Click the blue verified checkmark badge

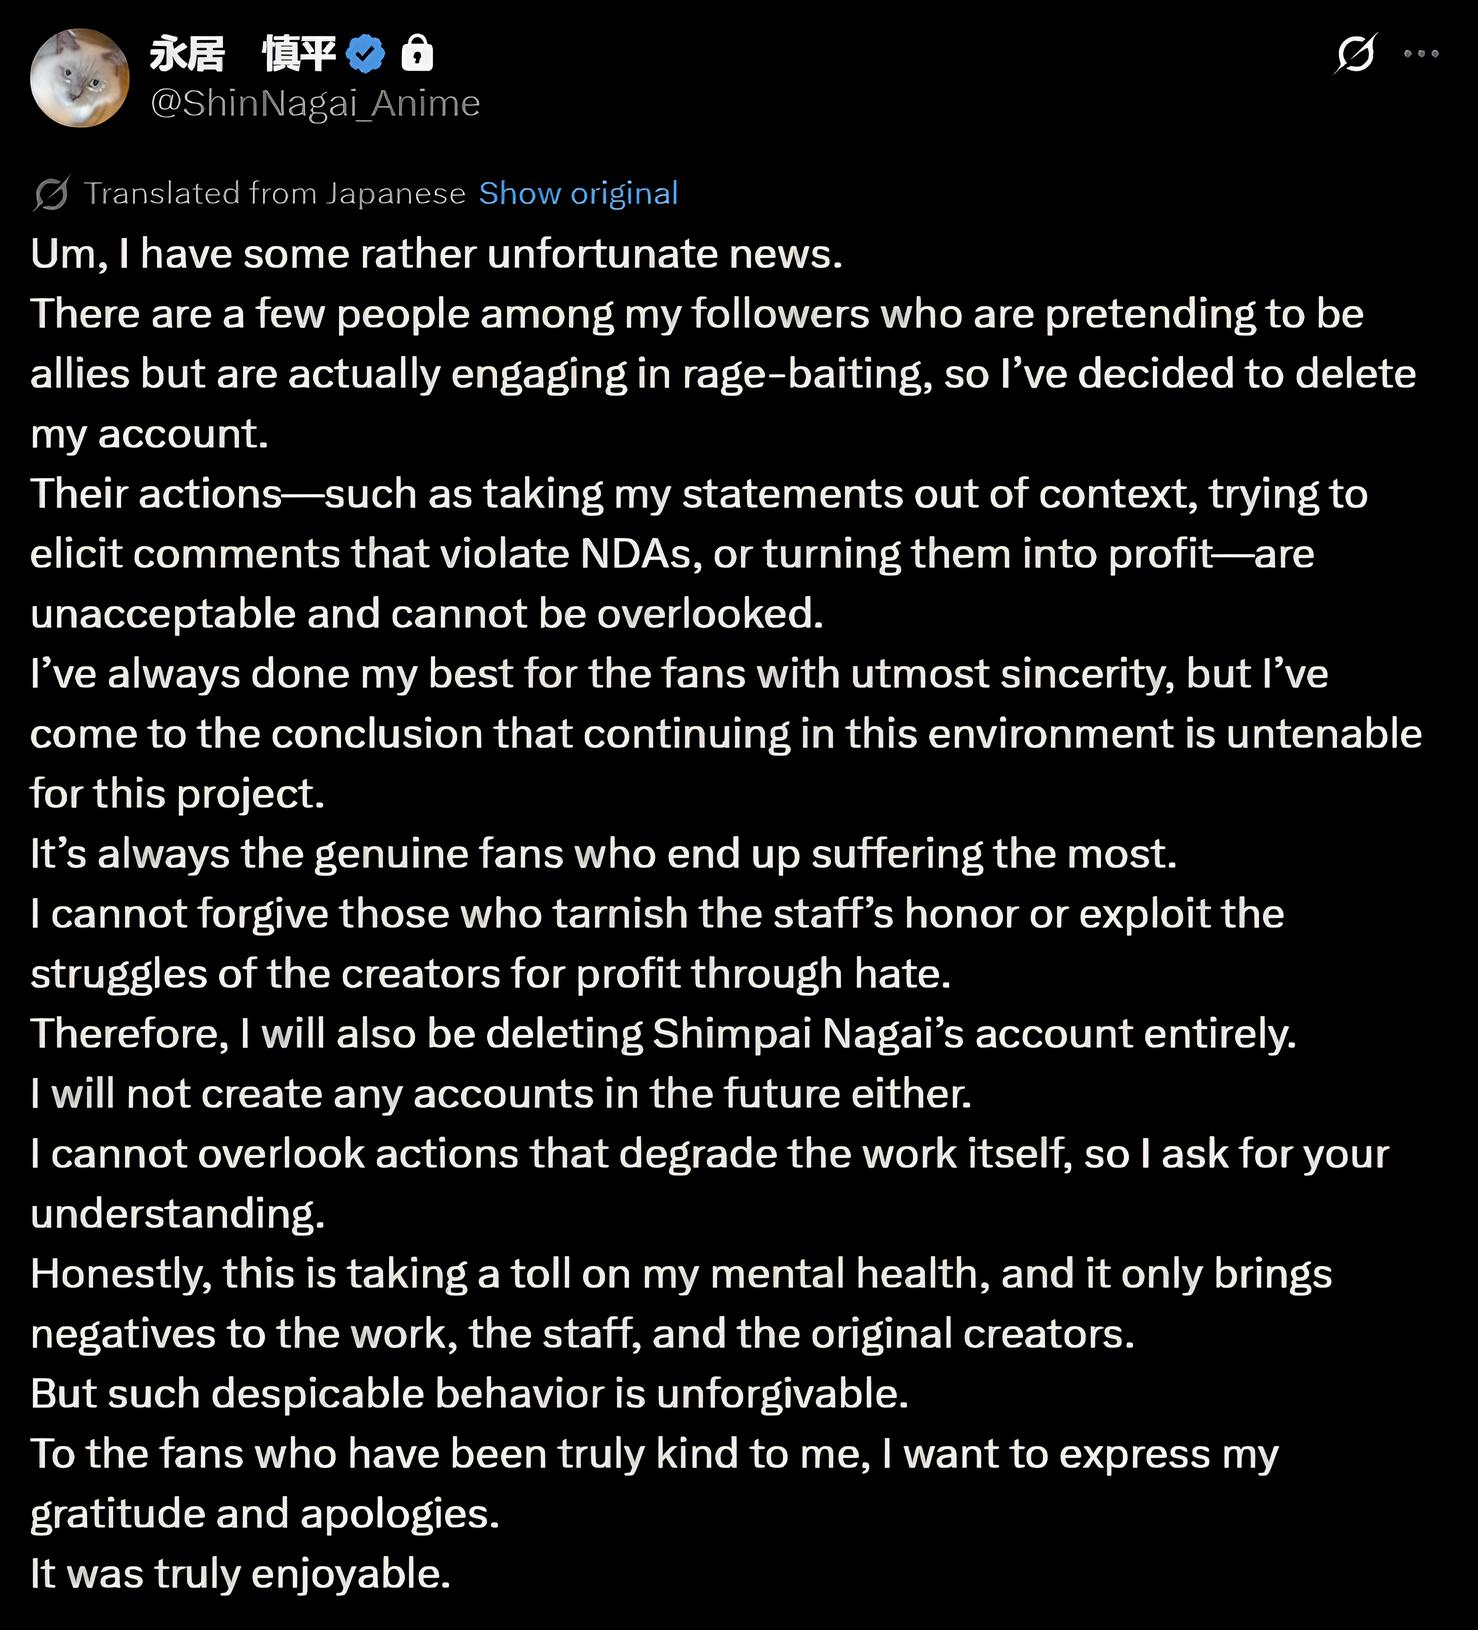366,54
